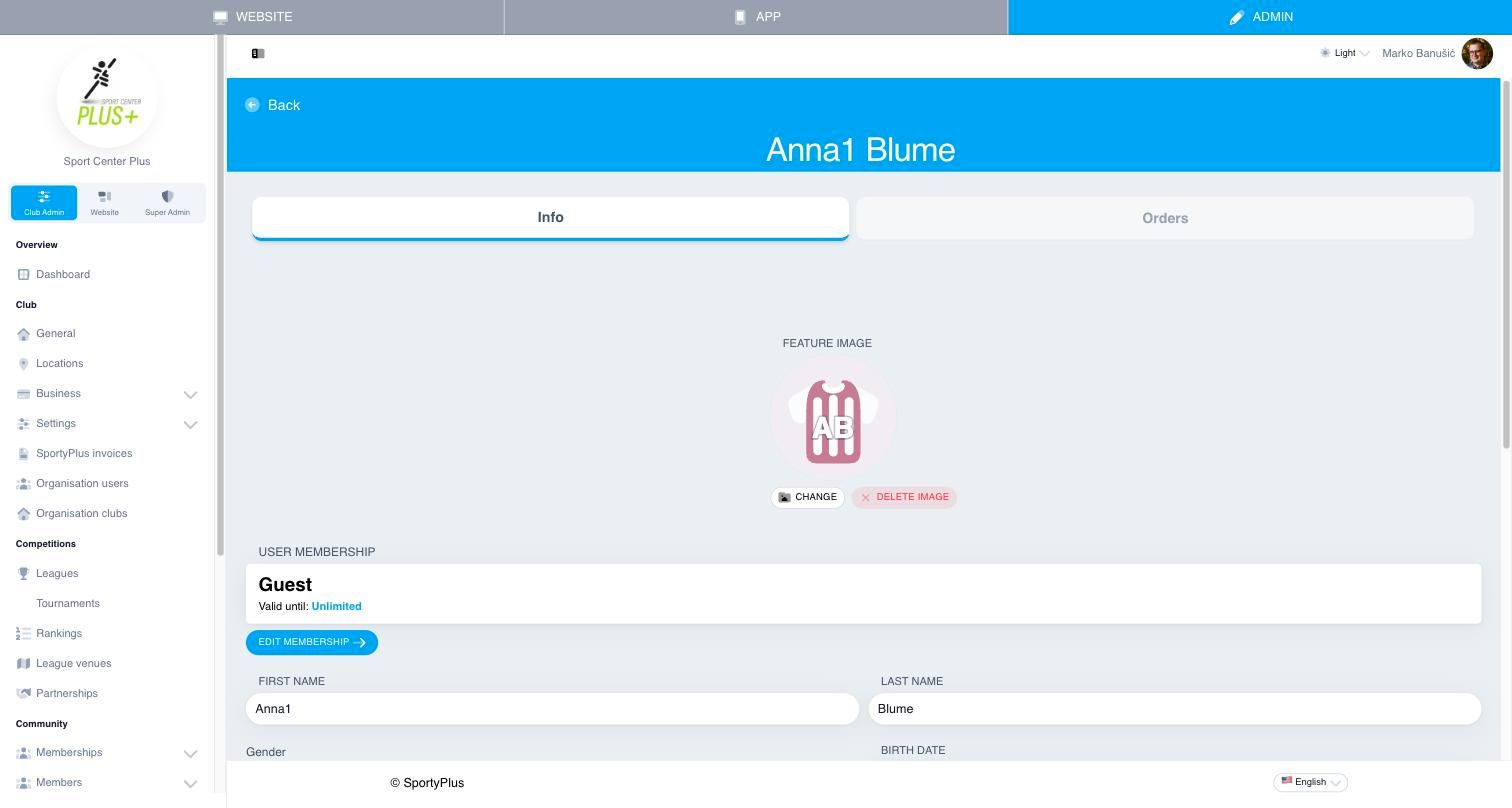Open the English language selector
1512x808 pixels.
1310,782
